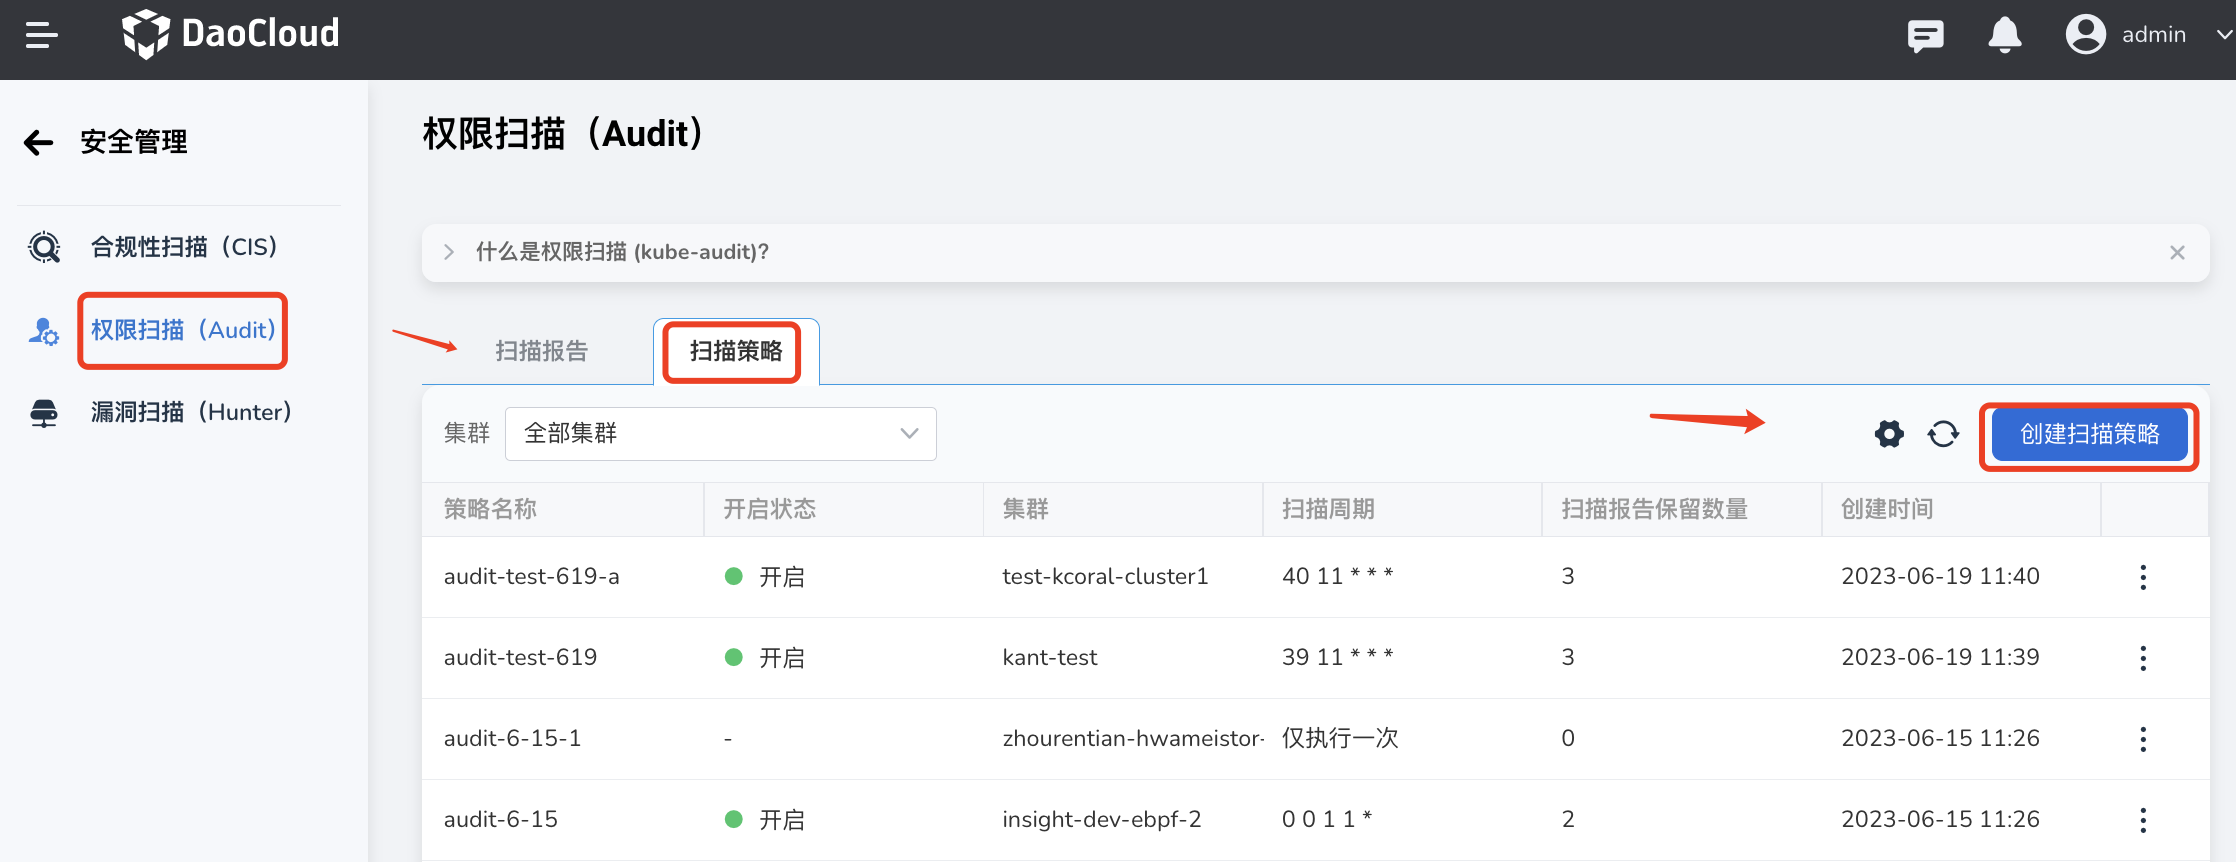This screenshot has height=862, width=2236.
Task: Click policy name audit-6-15-1
Action: point(512,738)
